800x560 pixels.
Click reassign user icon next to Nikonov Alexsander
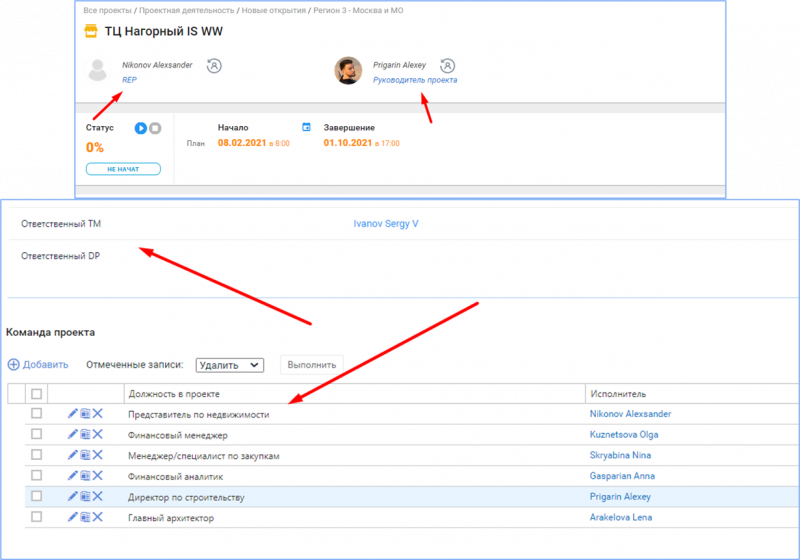214,66
